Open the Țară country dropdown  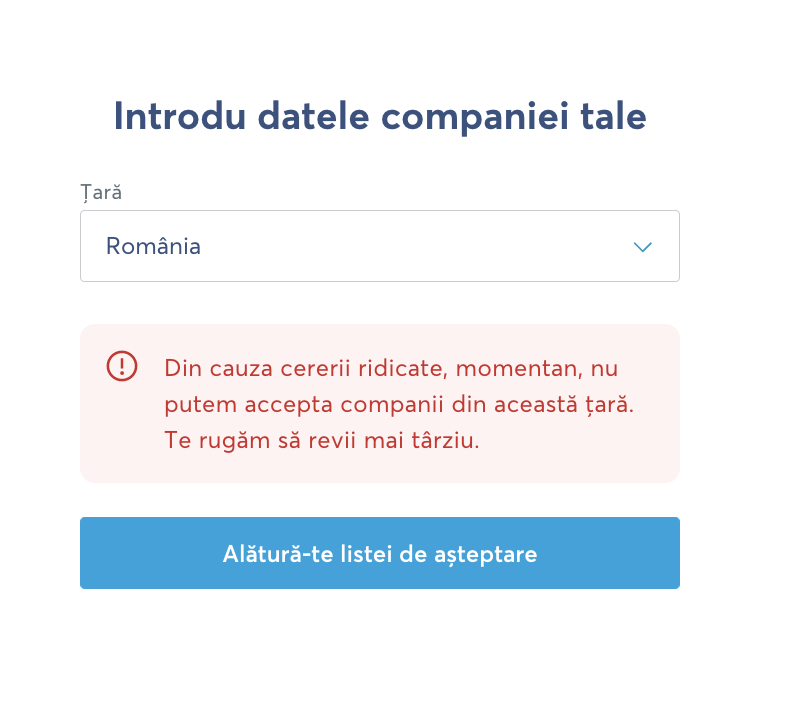379,246
